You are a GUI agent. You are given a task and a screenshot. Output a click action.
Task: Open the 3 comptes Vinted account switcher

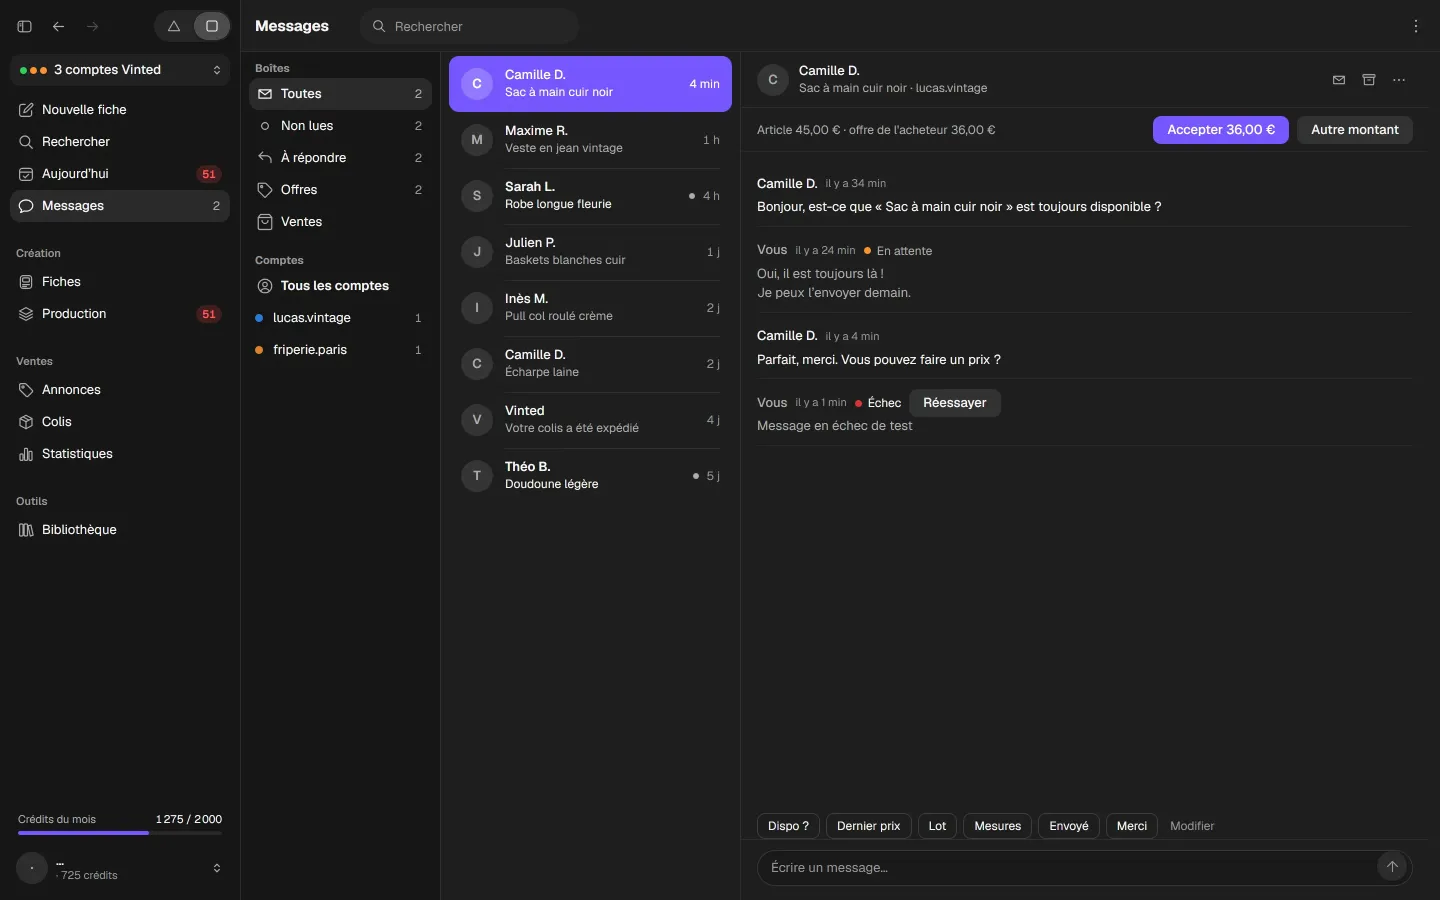click(x=120, y=70)
